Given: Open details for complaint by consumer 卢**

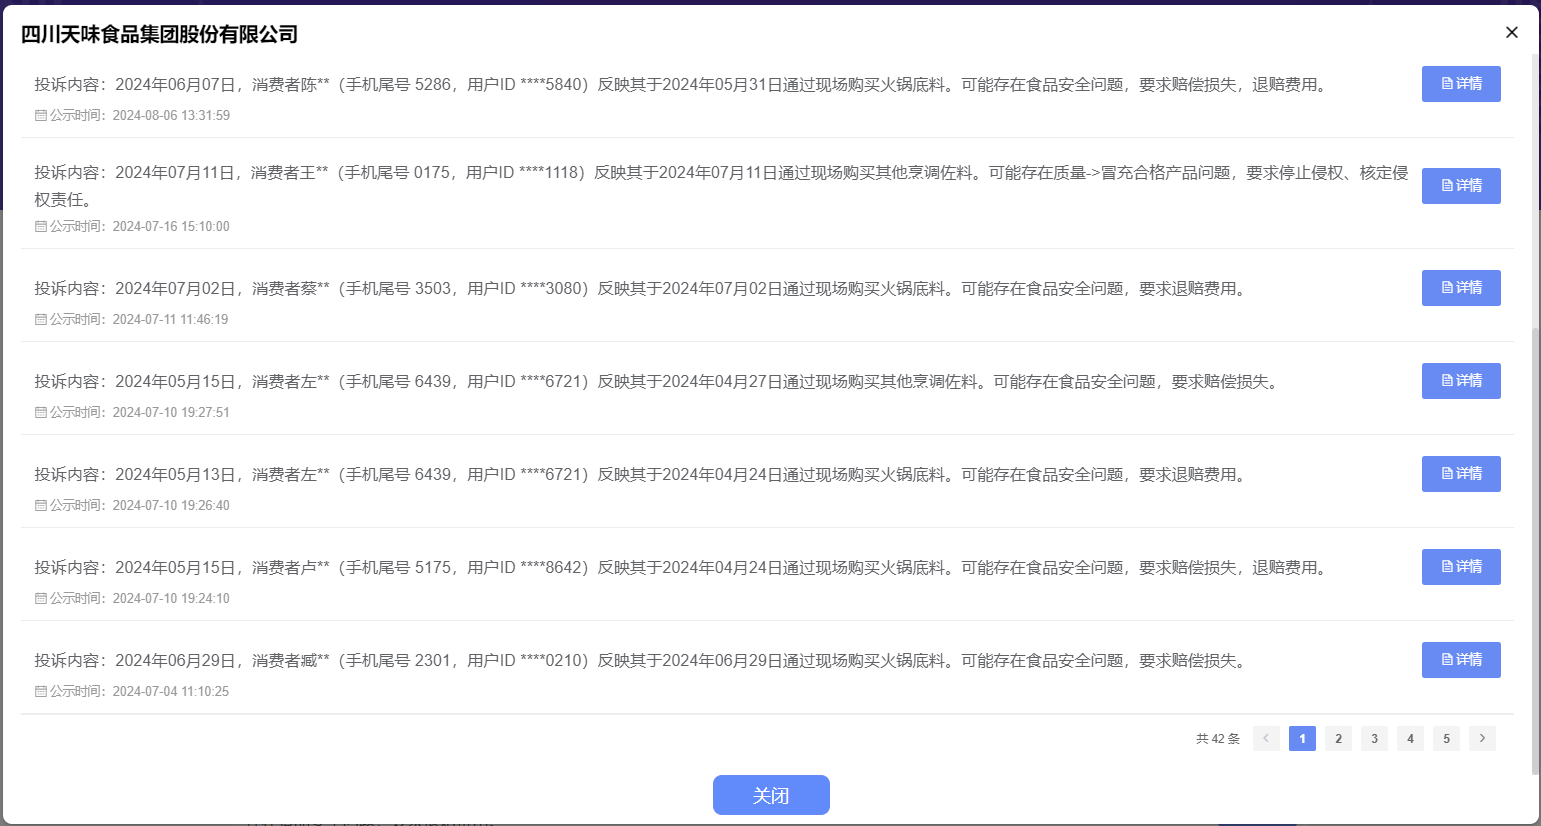Looking at the screenshot, I should click(x=1461, y=567).
